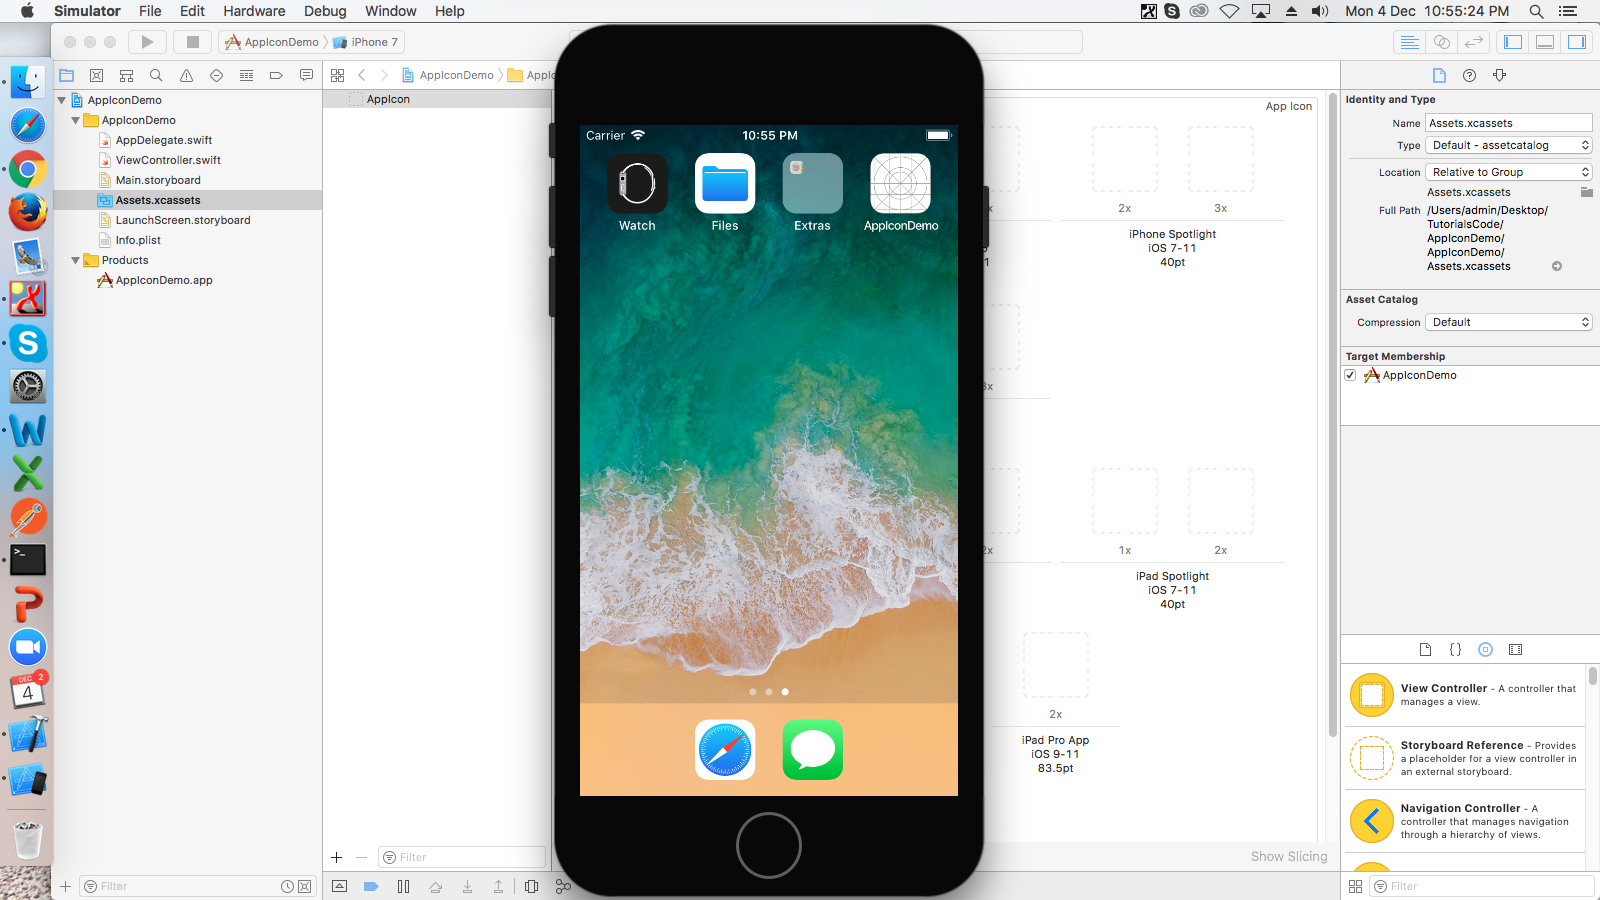Screen dimensions: 1600x900
Task: Open the Watch app in the simulator
Action: (637, 185)
